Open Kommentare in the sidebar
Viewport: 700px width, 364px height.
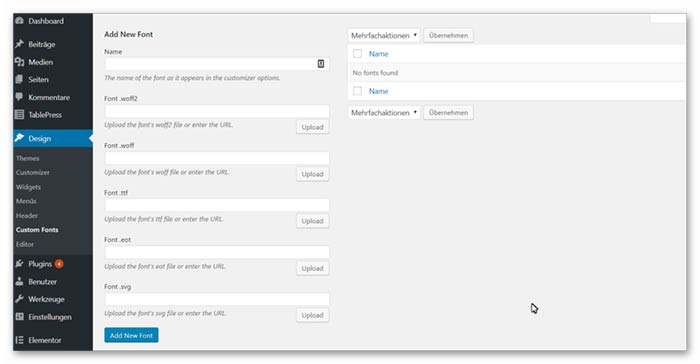coord(53,97)
